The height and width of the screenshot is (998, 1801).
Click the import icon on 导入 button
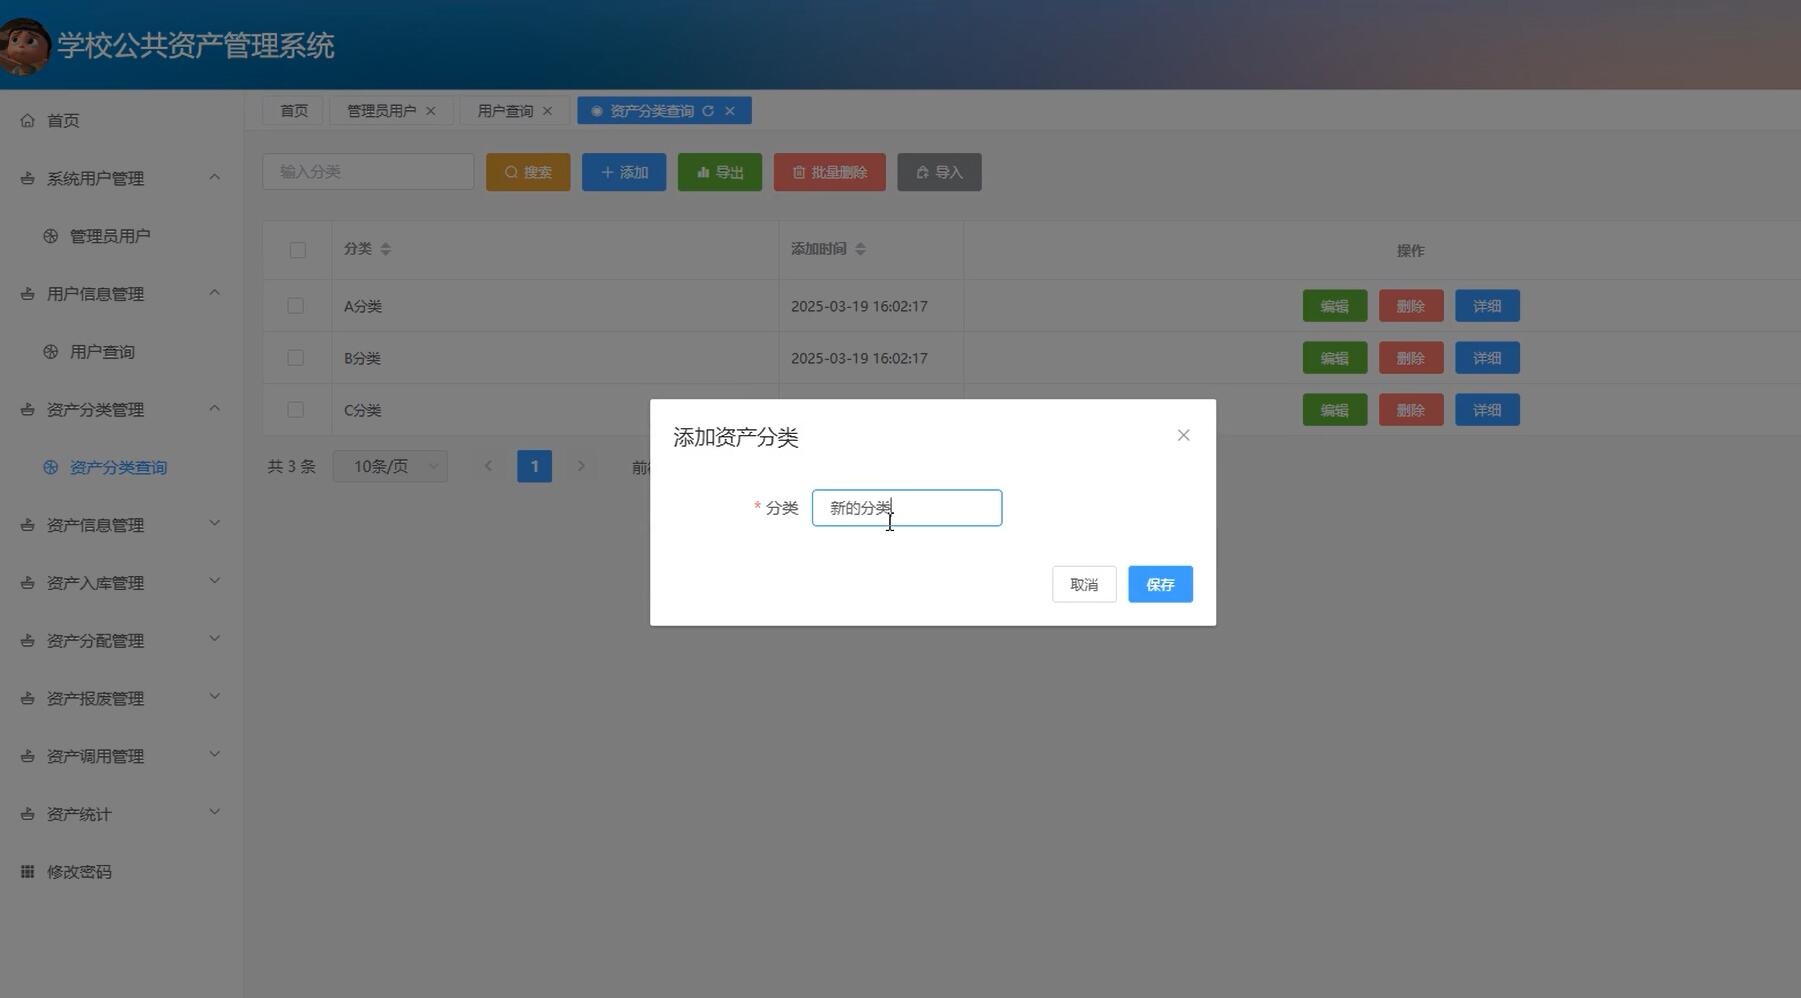(922, 171)
